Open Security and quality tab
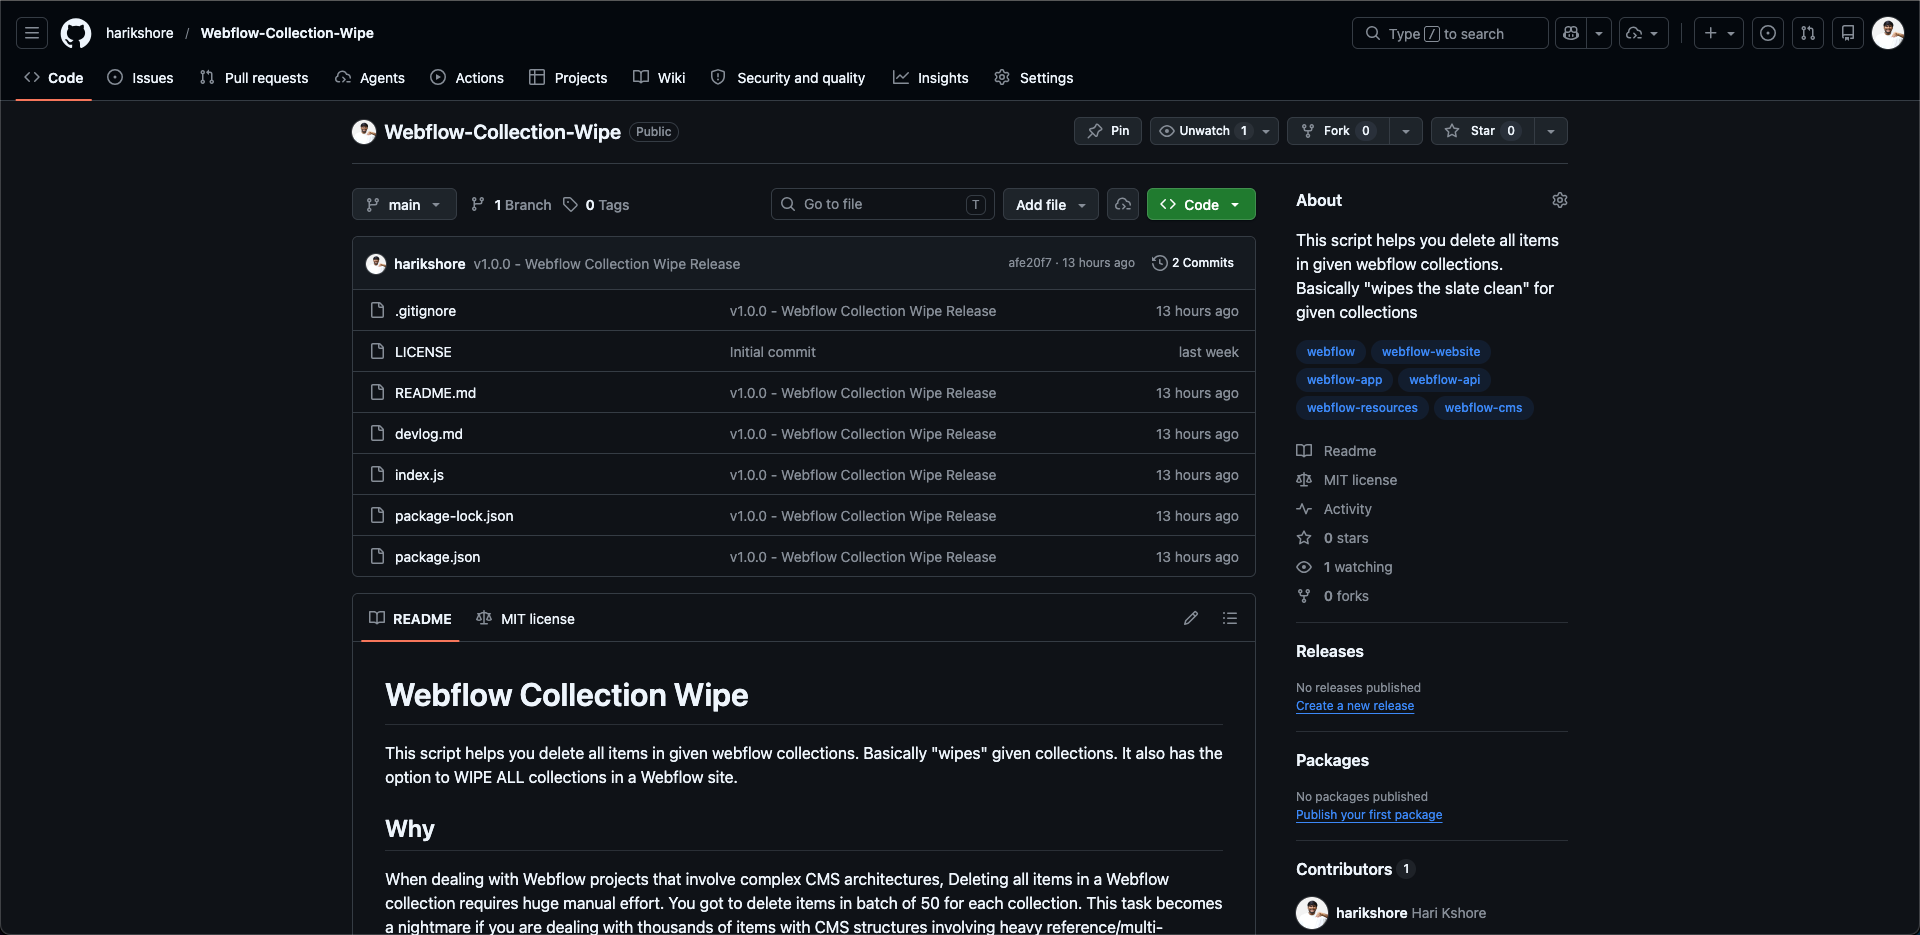Image resolution: width=1920 pixels, height=935 pixels. [788, 78]
